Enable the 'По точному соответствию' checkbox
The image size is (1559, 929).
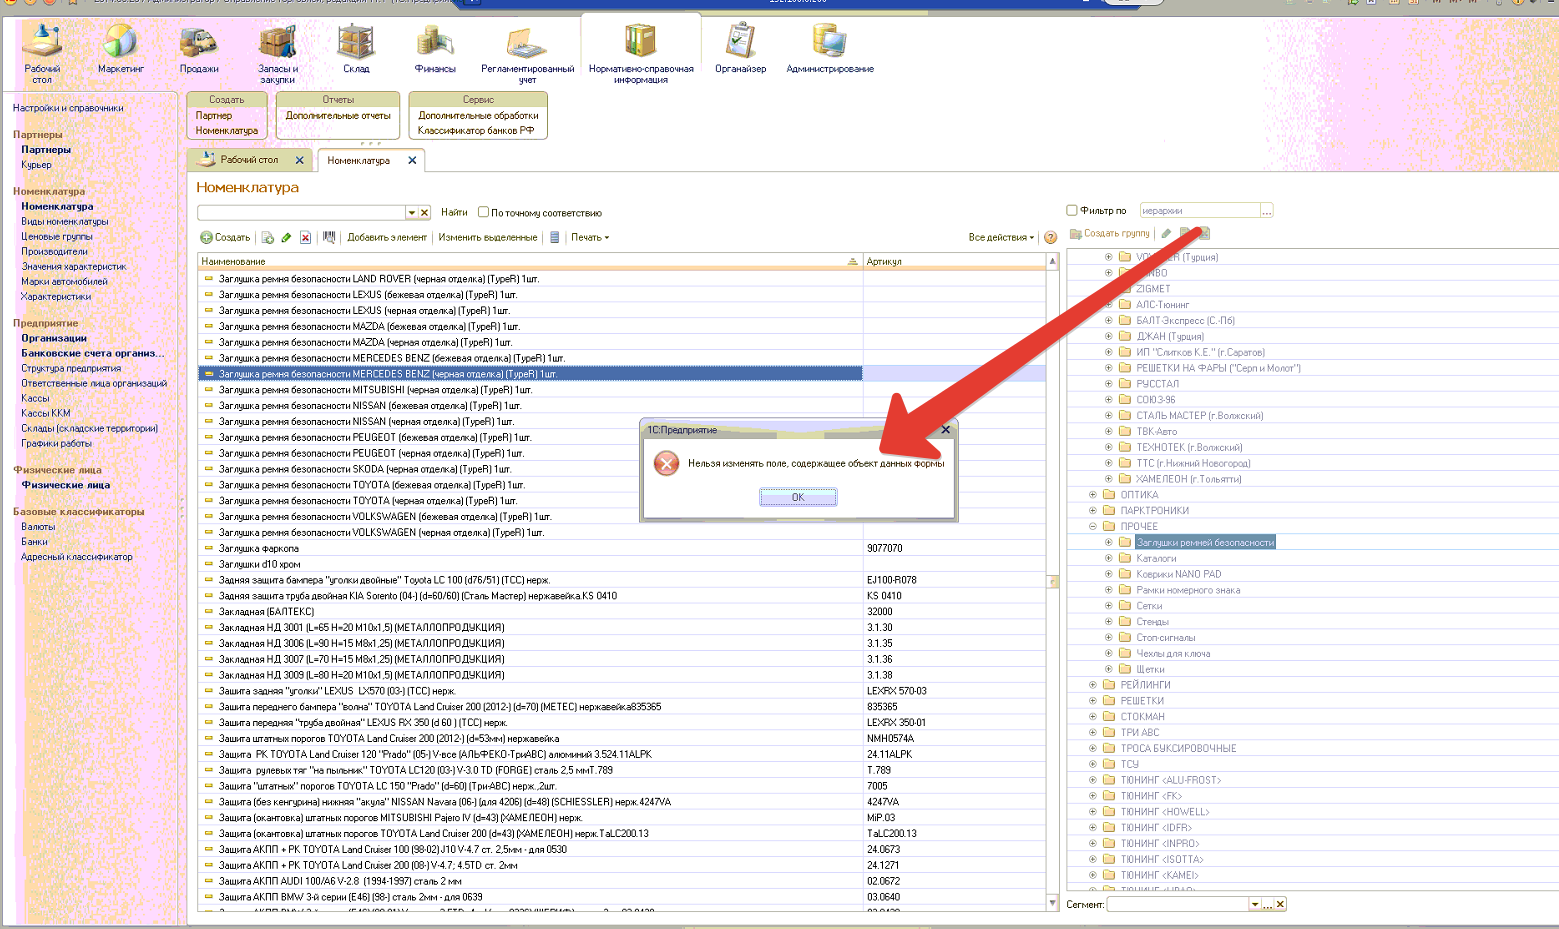(484, 213)
